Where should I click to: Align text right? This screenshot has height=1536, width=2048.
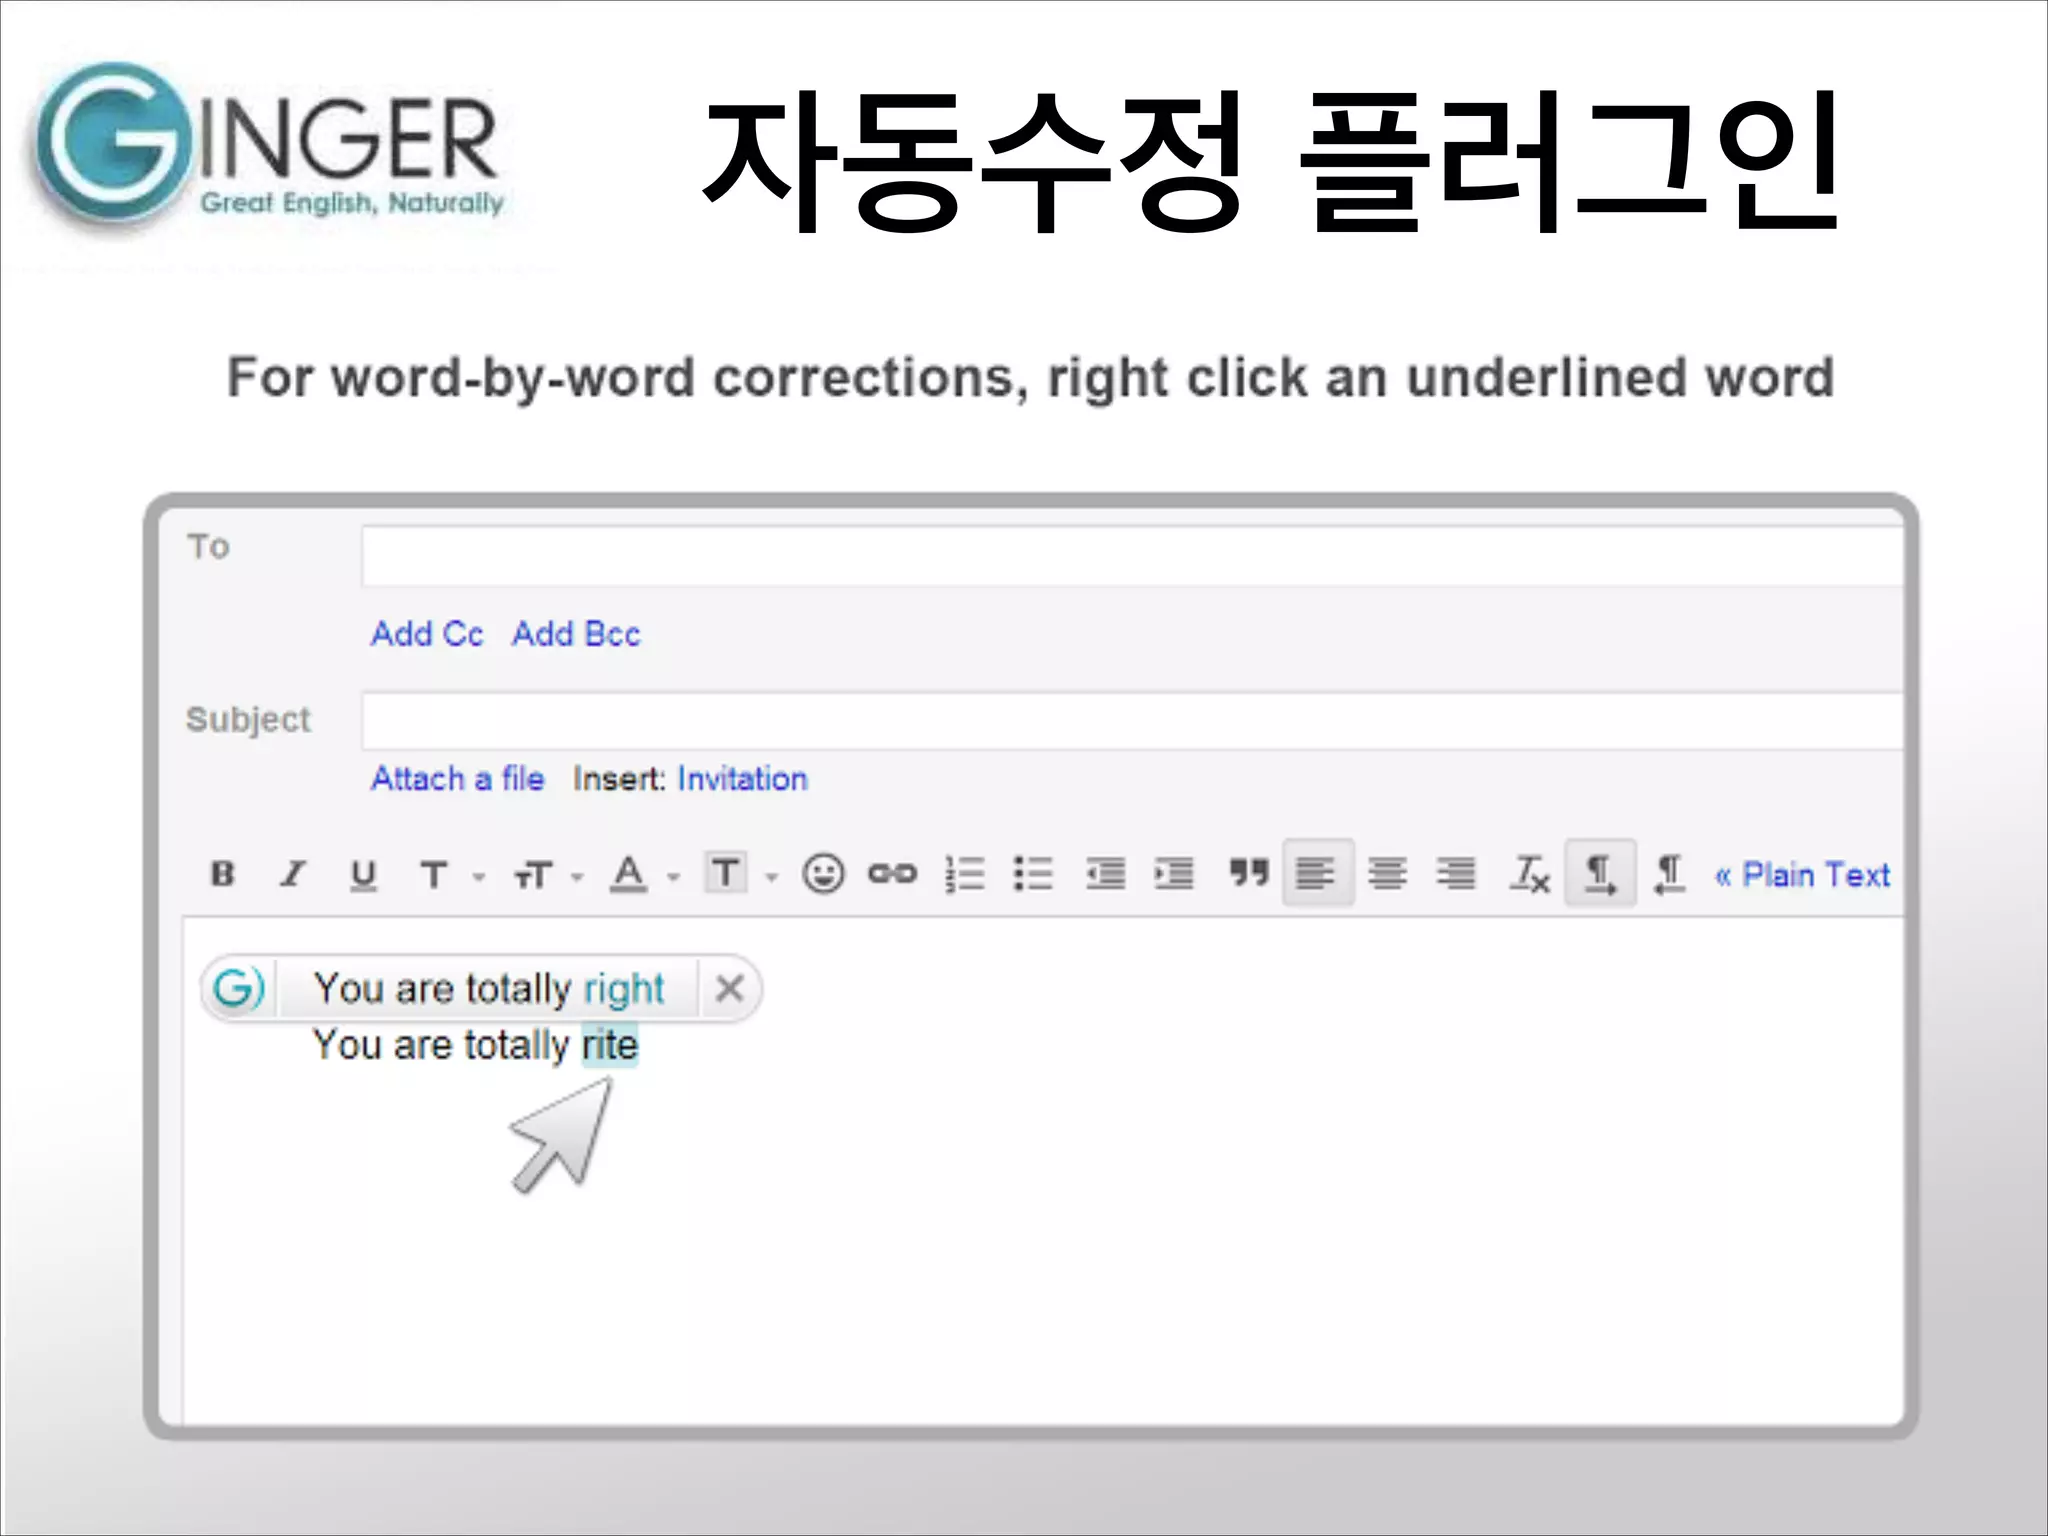pyautogui.click(x=1456, y=874)
